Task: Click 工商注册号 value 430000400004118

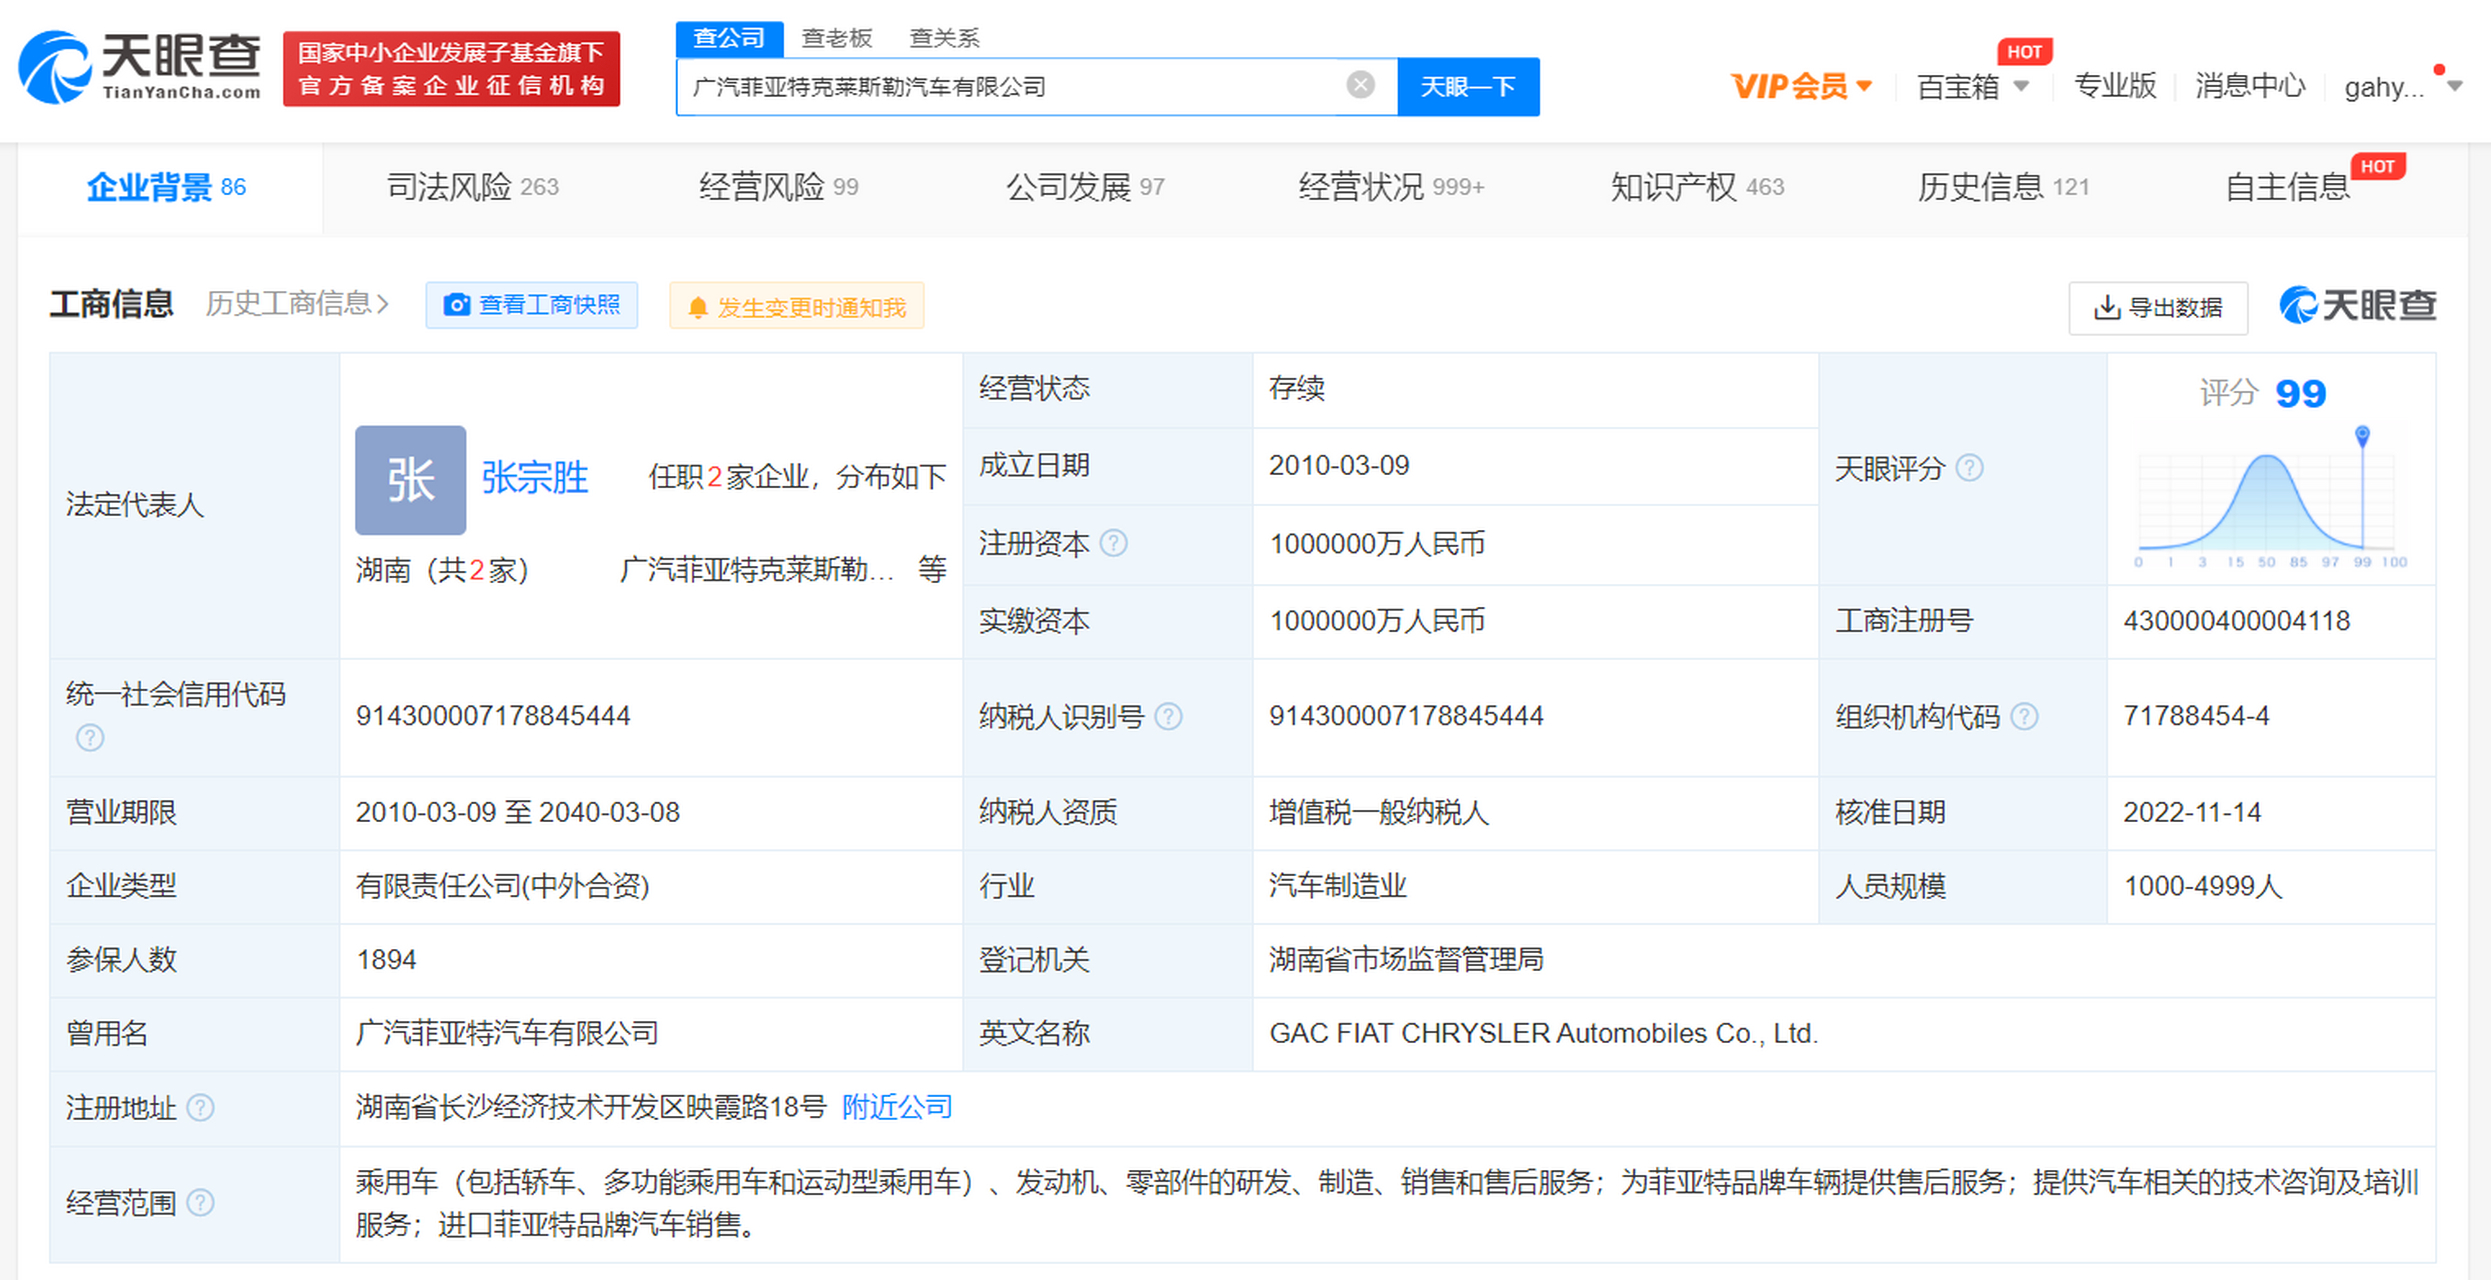Action: tap(2237, 621)
